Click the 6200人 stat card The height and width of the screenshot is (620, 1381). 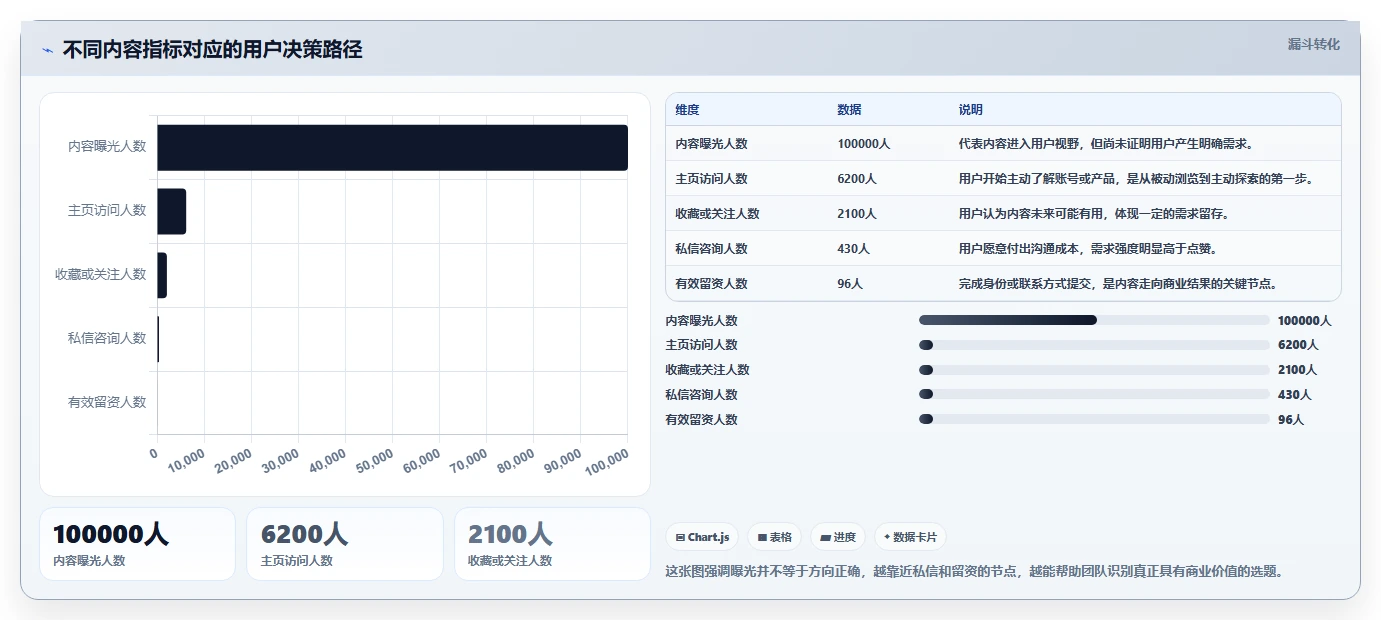click(345, 544)
